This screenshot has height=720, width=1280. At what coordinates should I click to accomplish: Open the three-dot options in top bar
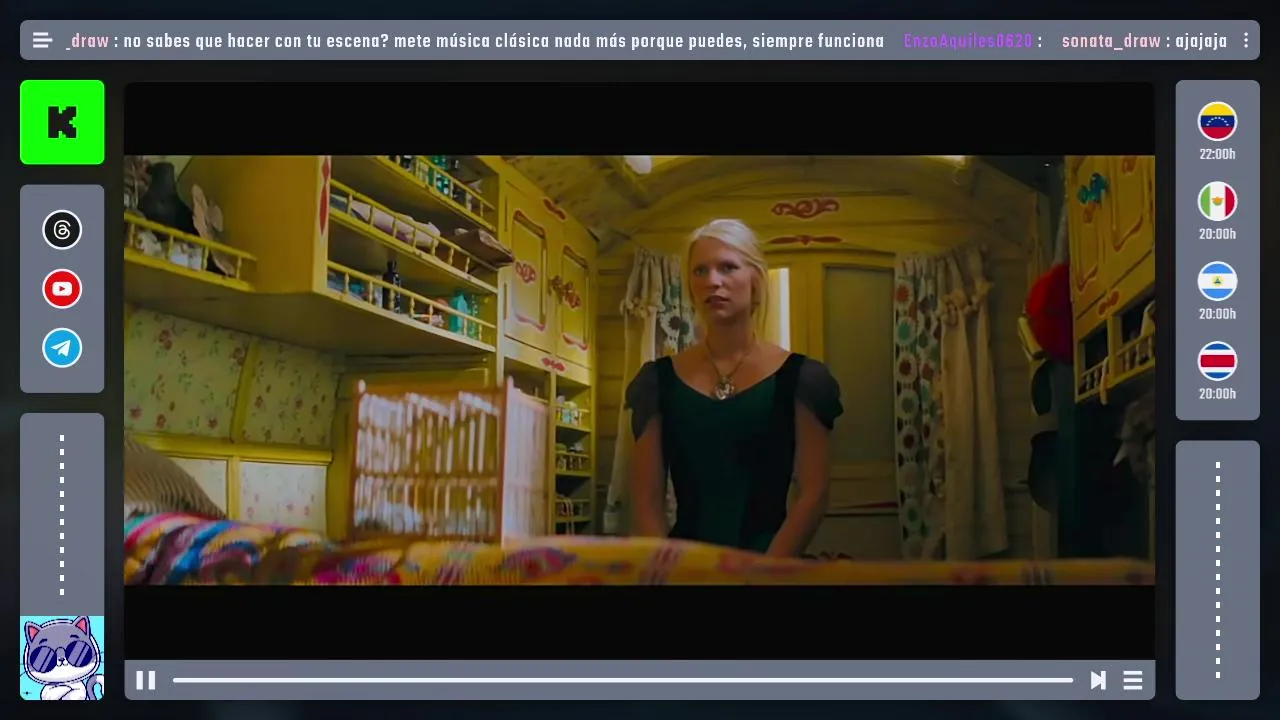[1246, 40]
